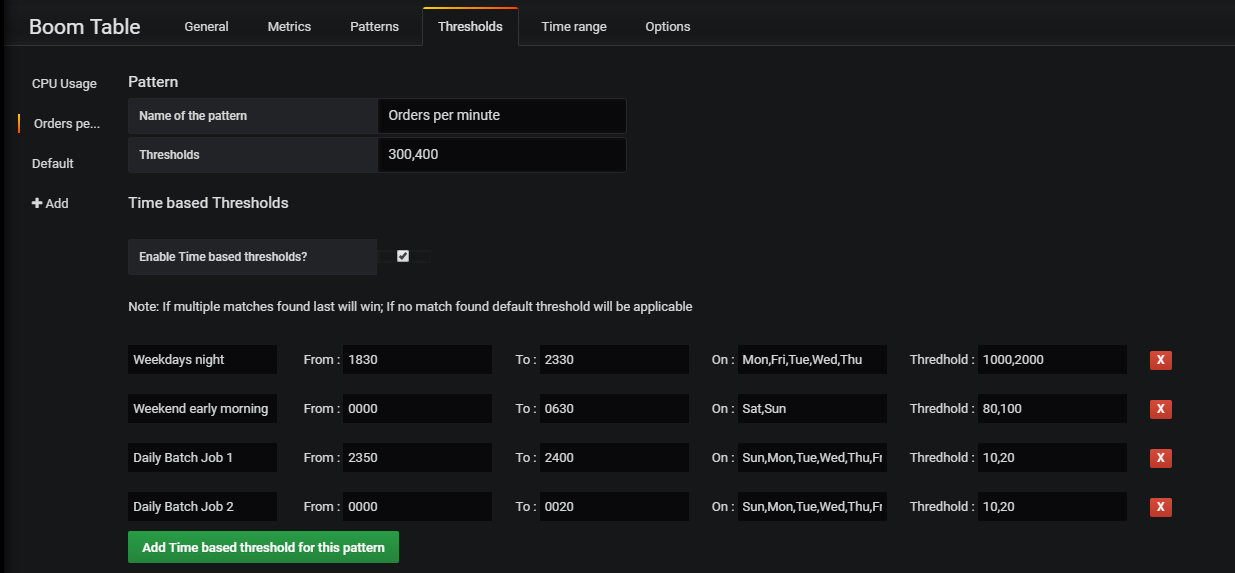Toggle the Enable Time based thresholds checkbox
This screenshot has width=1235, height=573.
tap(403, 256)
